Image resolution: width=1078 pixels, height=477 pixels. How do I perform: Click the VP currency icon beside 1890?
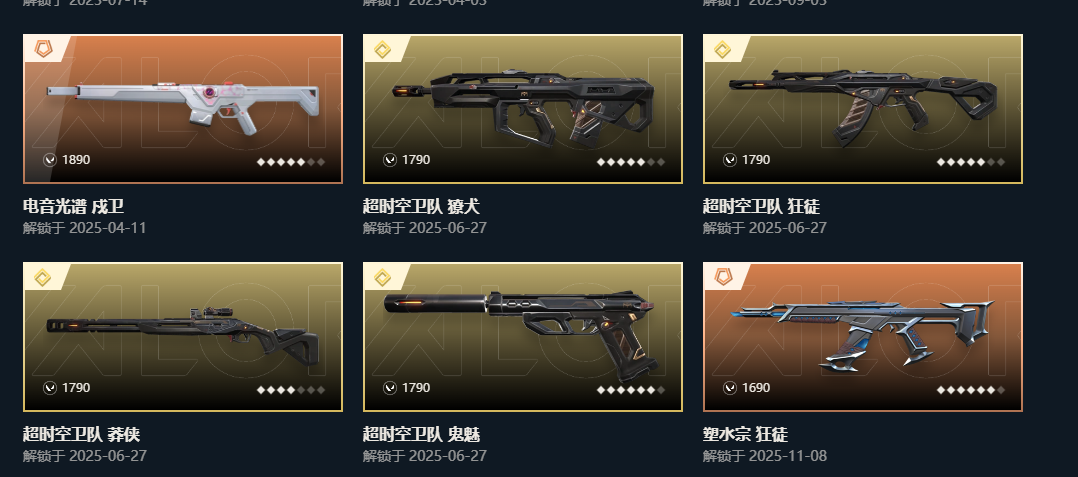tap(50, 160)
